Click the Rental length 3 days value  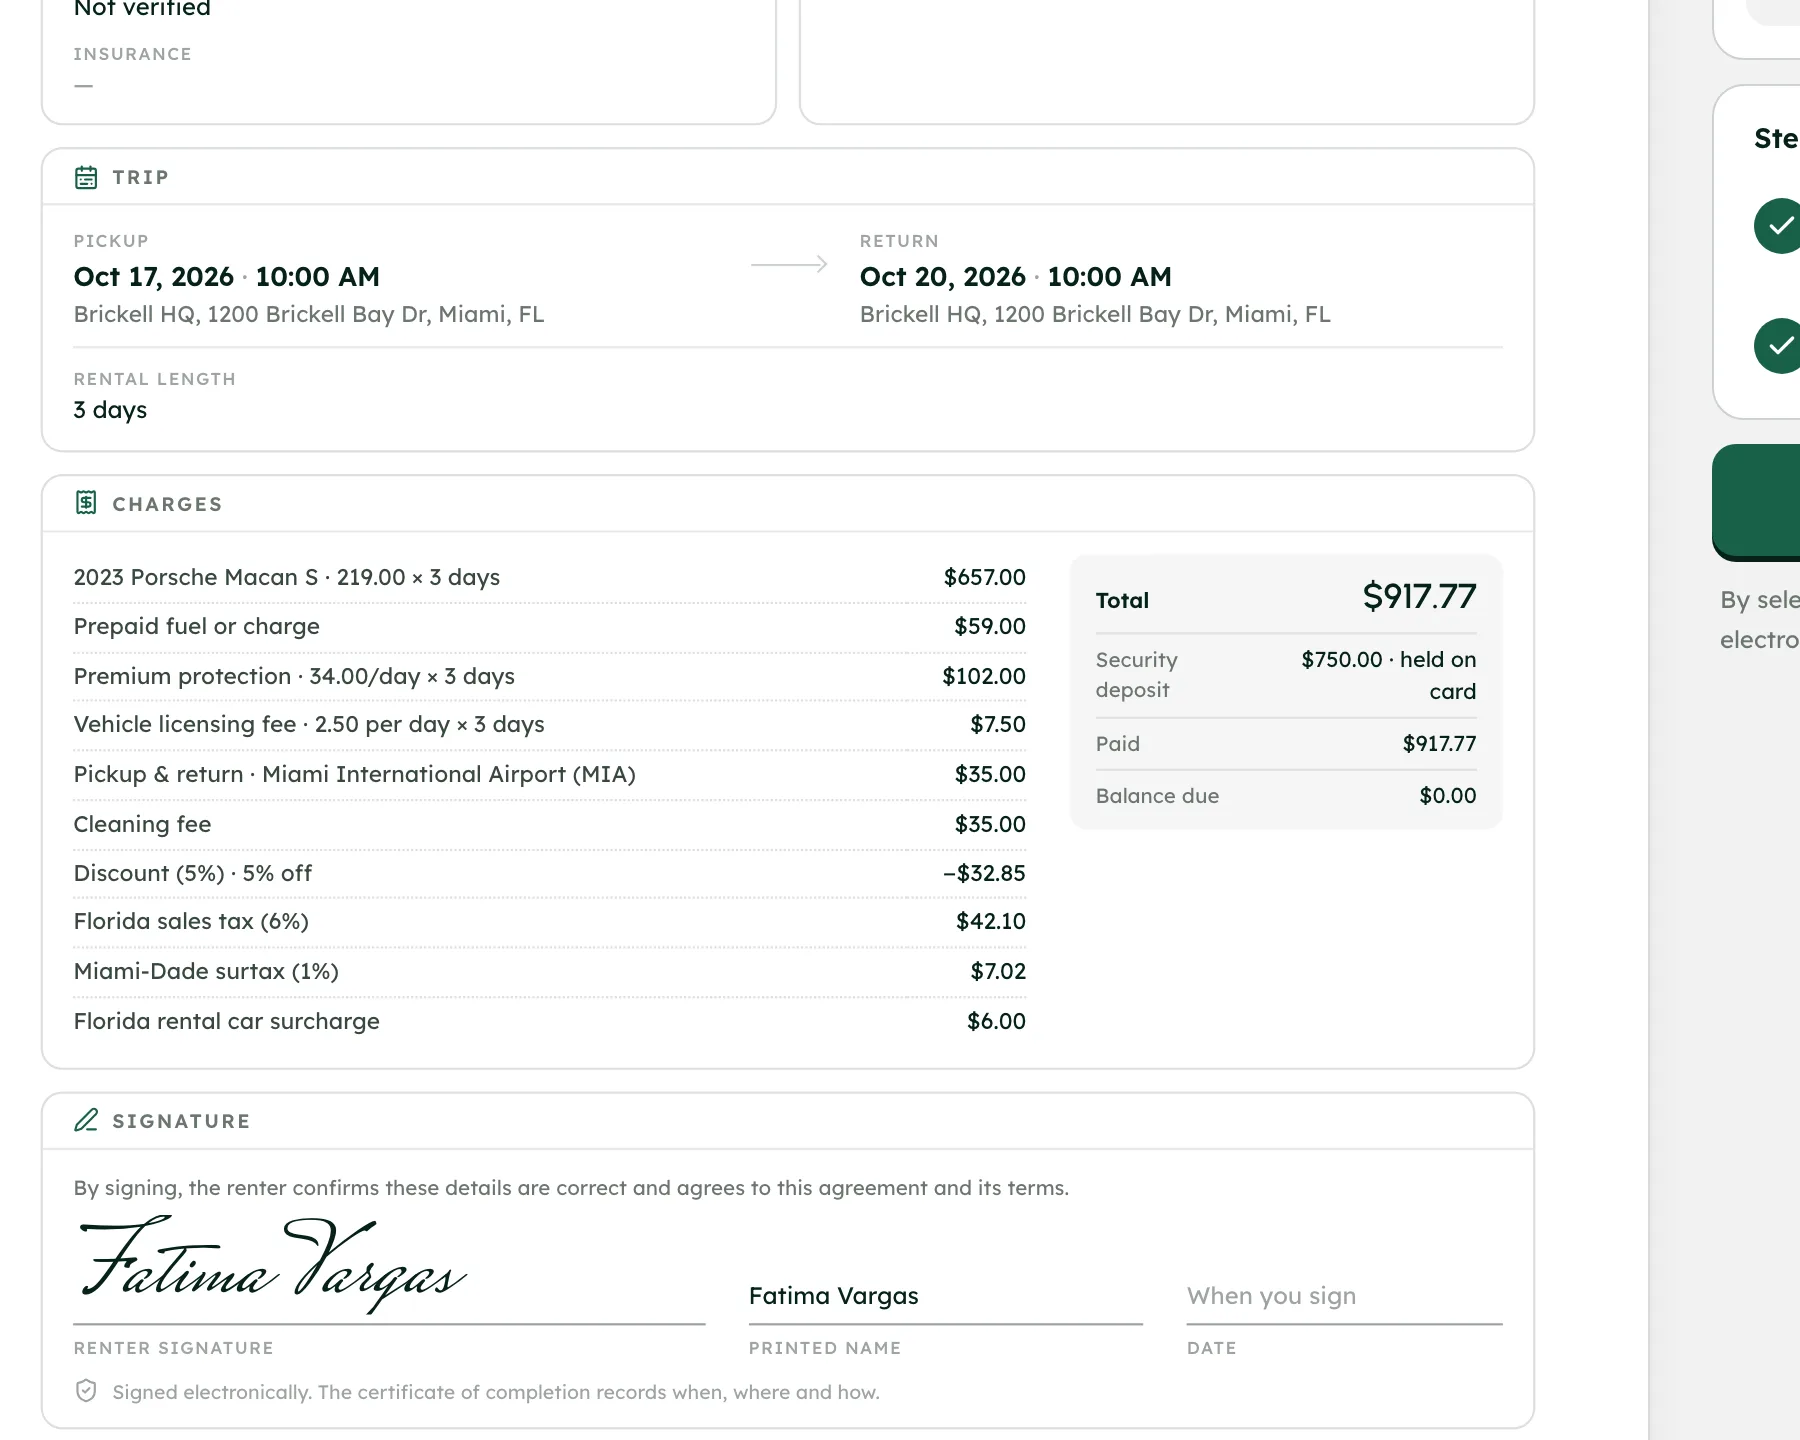pos(110,410)
